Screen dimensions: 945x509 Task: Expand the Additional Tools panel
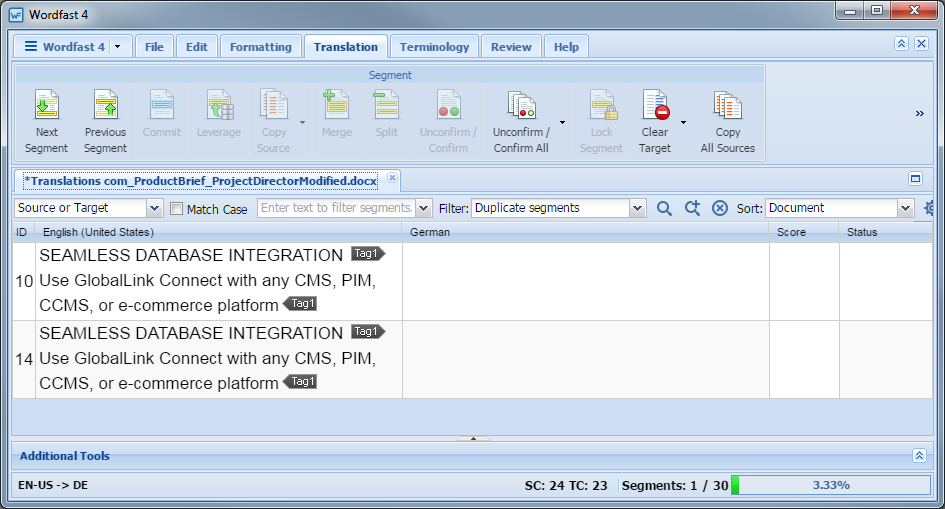click(x=919, y=455)
